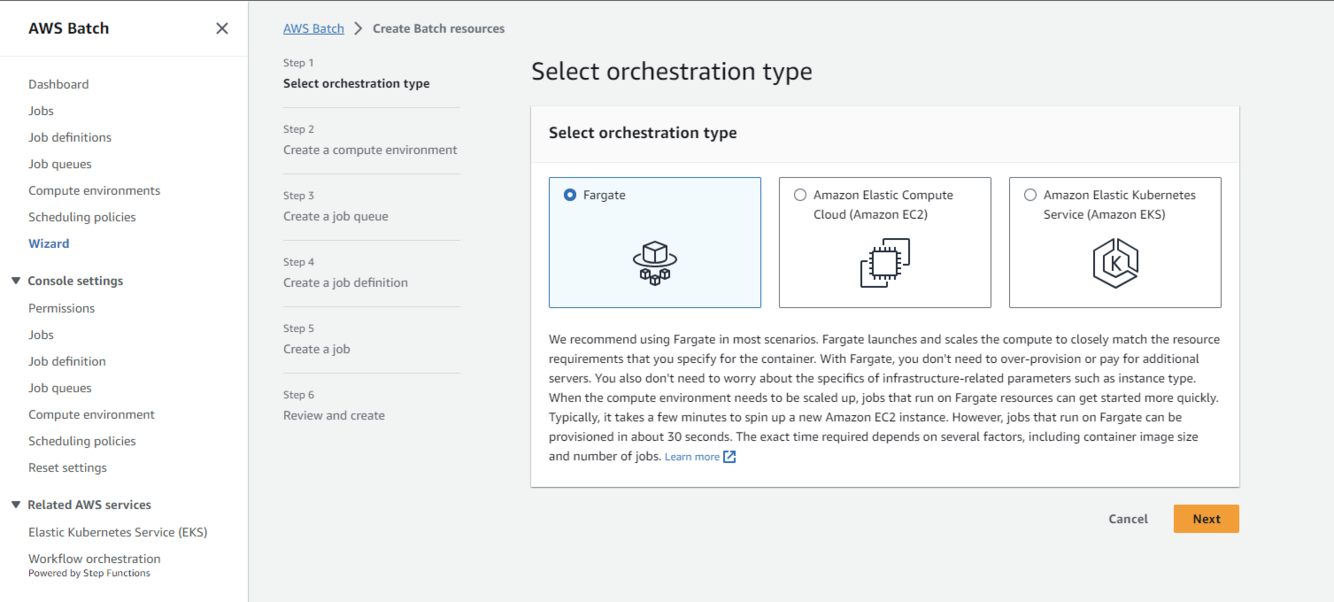The height and width of the screenshot is (602, 1334).
Task: Open Scheduling policies in main navigation
Action: (82, 217)
